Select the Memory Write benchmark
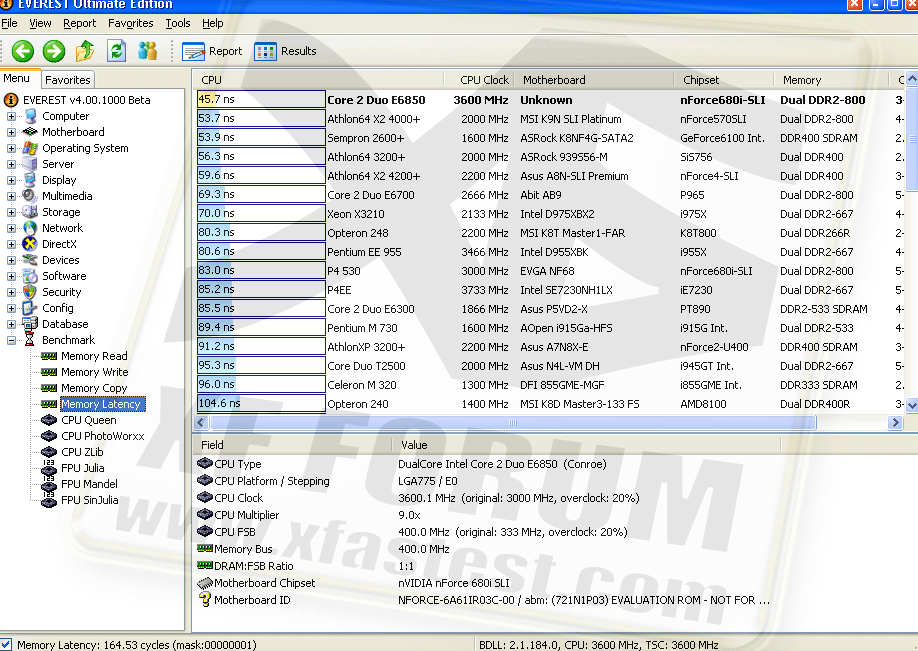Screen dimensions: 918x651 point(95,372)
